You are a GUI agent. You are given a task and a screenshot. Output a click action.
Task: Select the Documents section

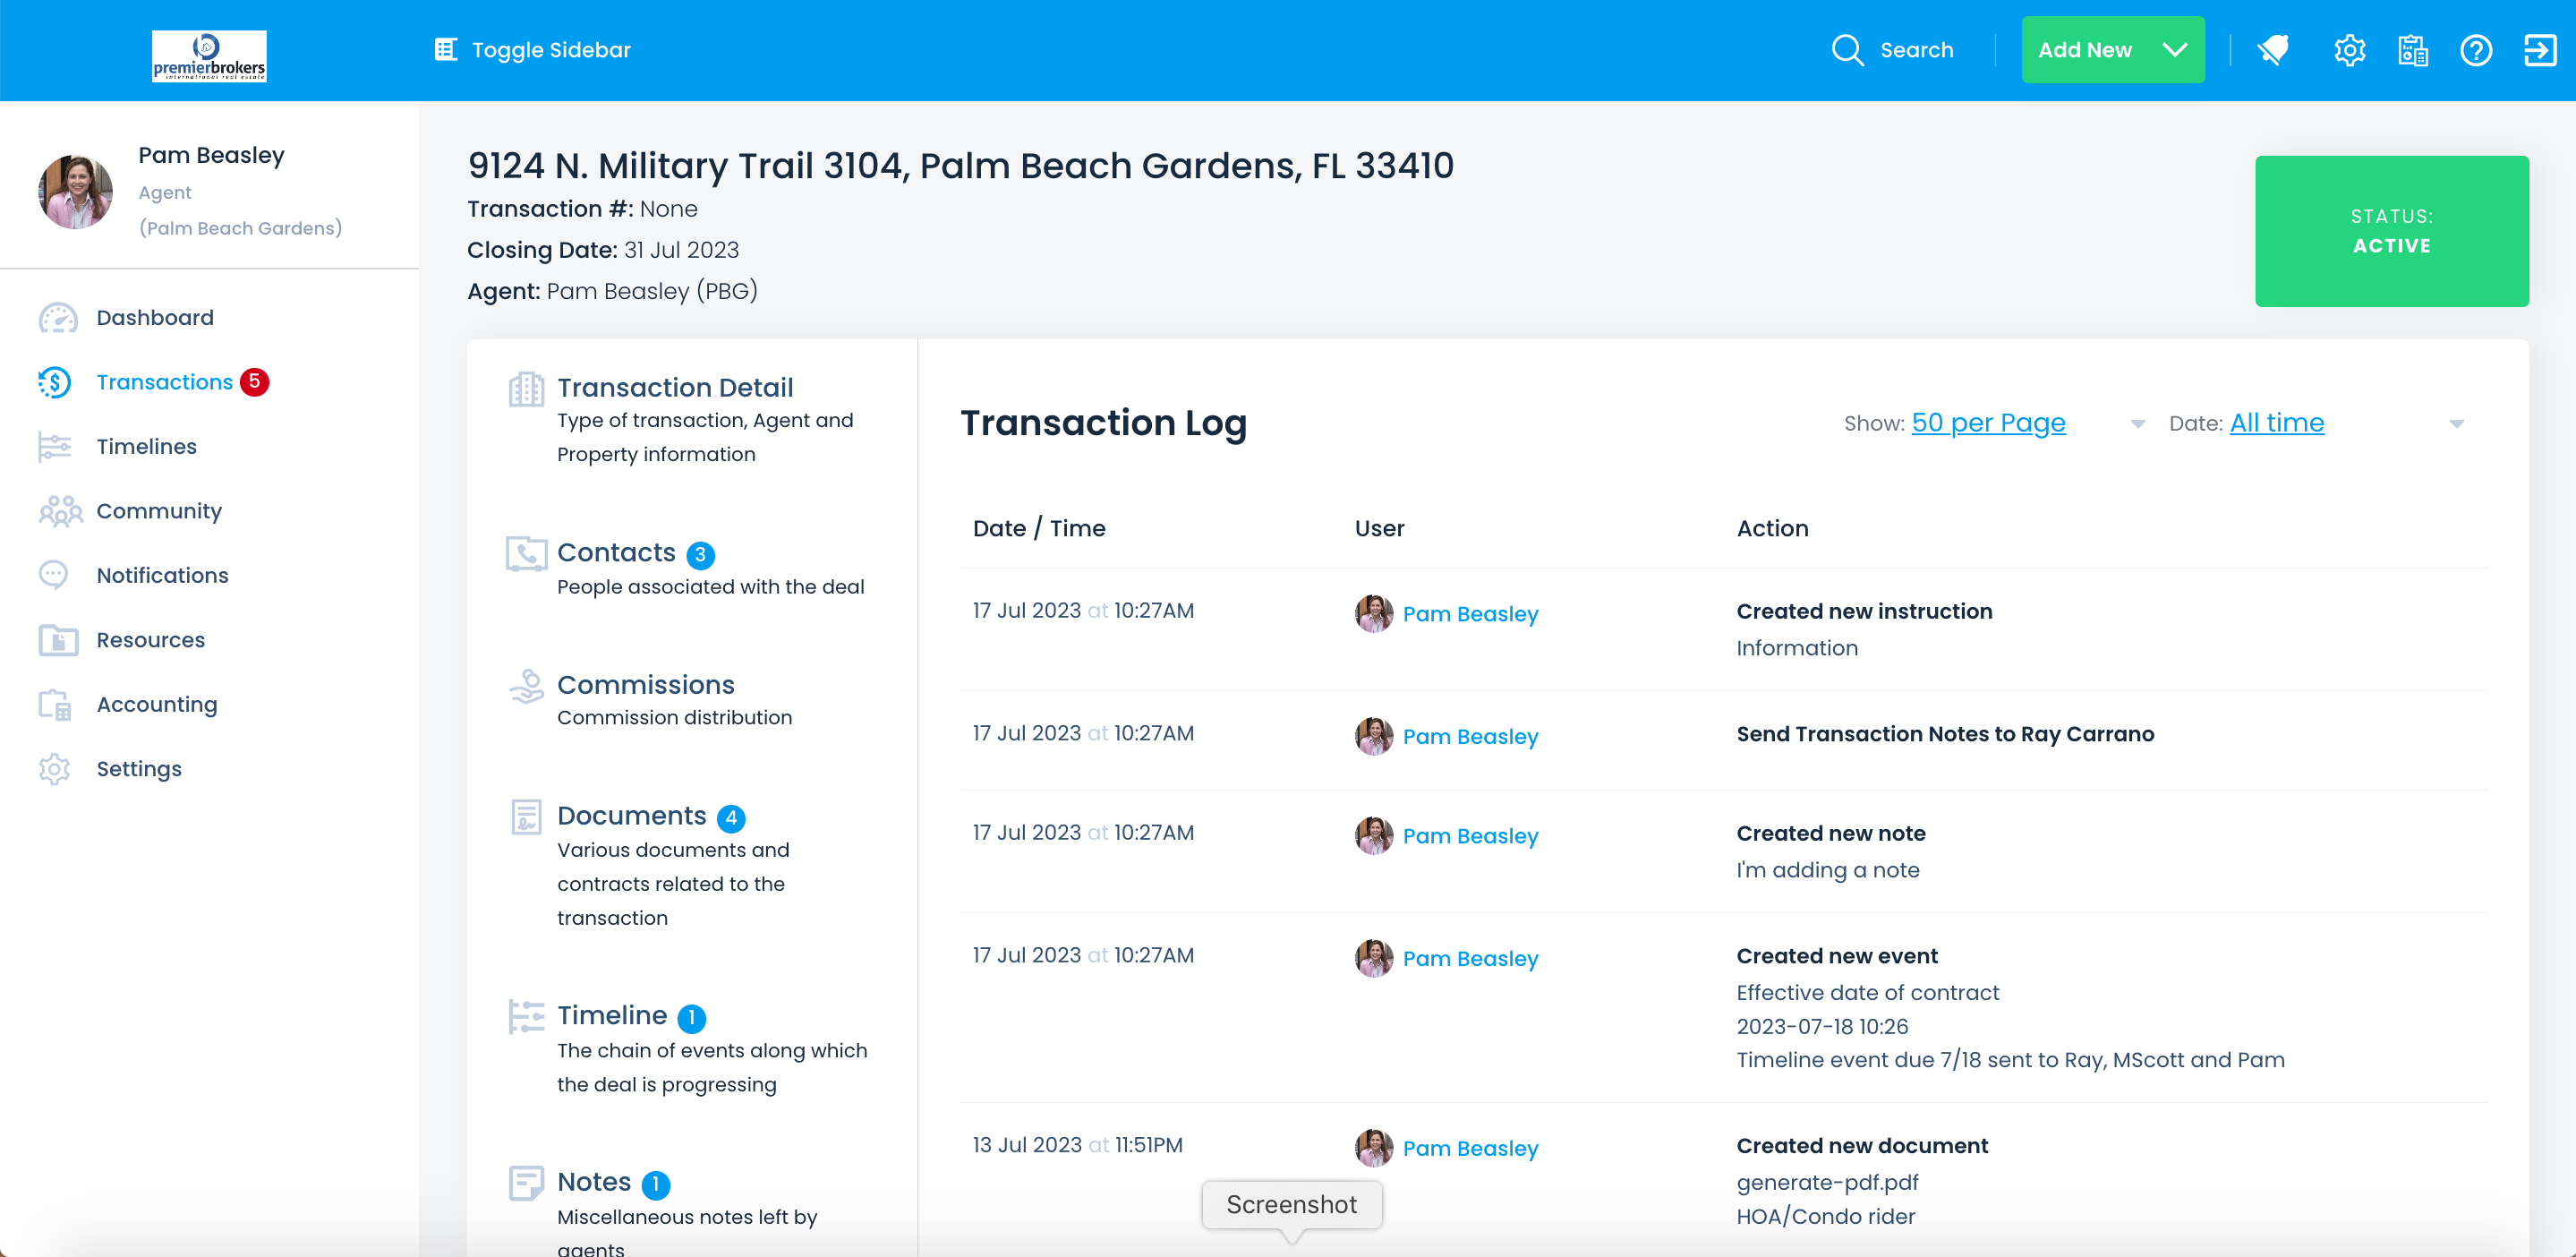tap(631, 816)
